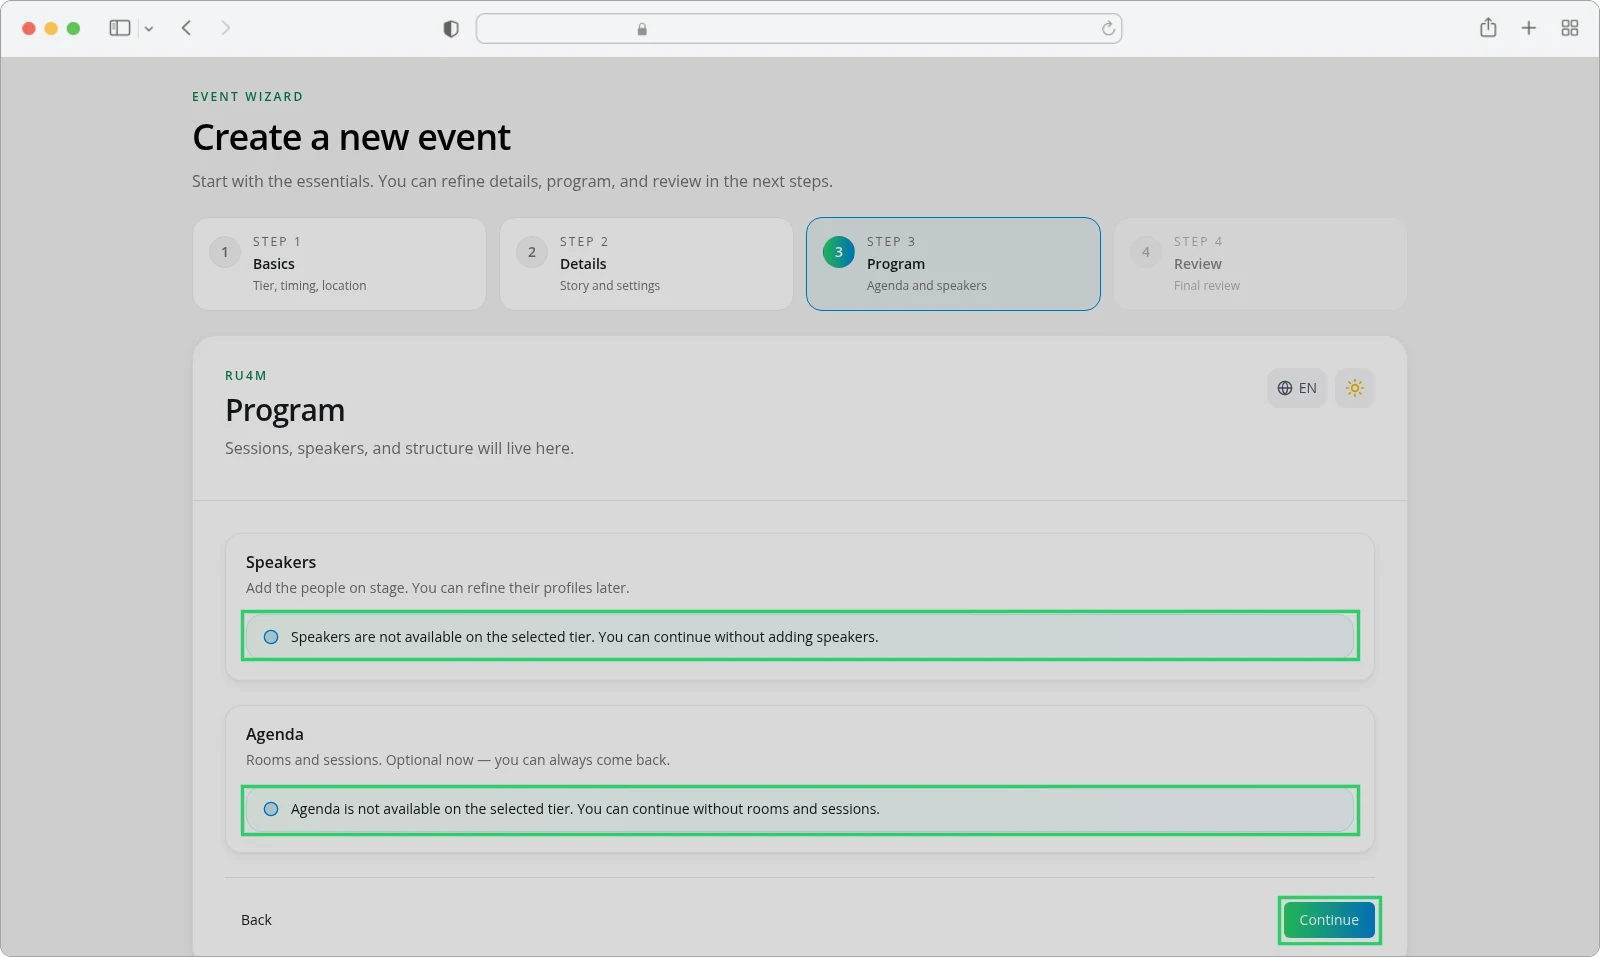The width and height of the screenshot is (1600, 957).
Task: Show the tab overview grid icon
Action: [1570, 28]
